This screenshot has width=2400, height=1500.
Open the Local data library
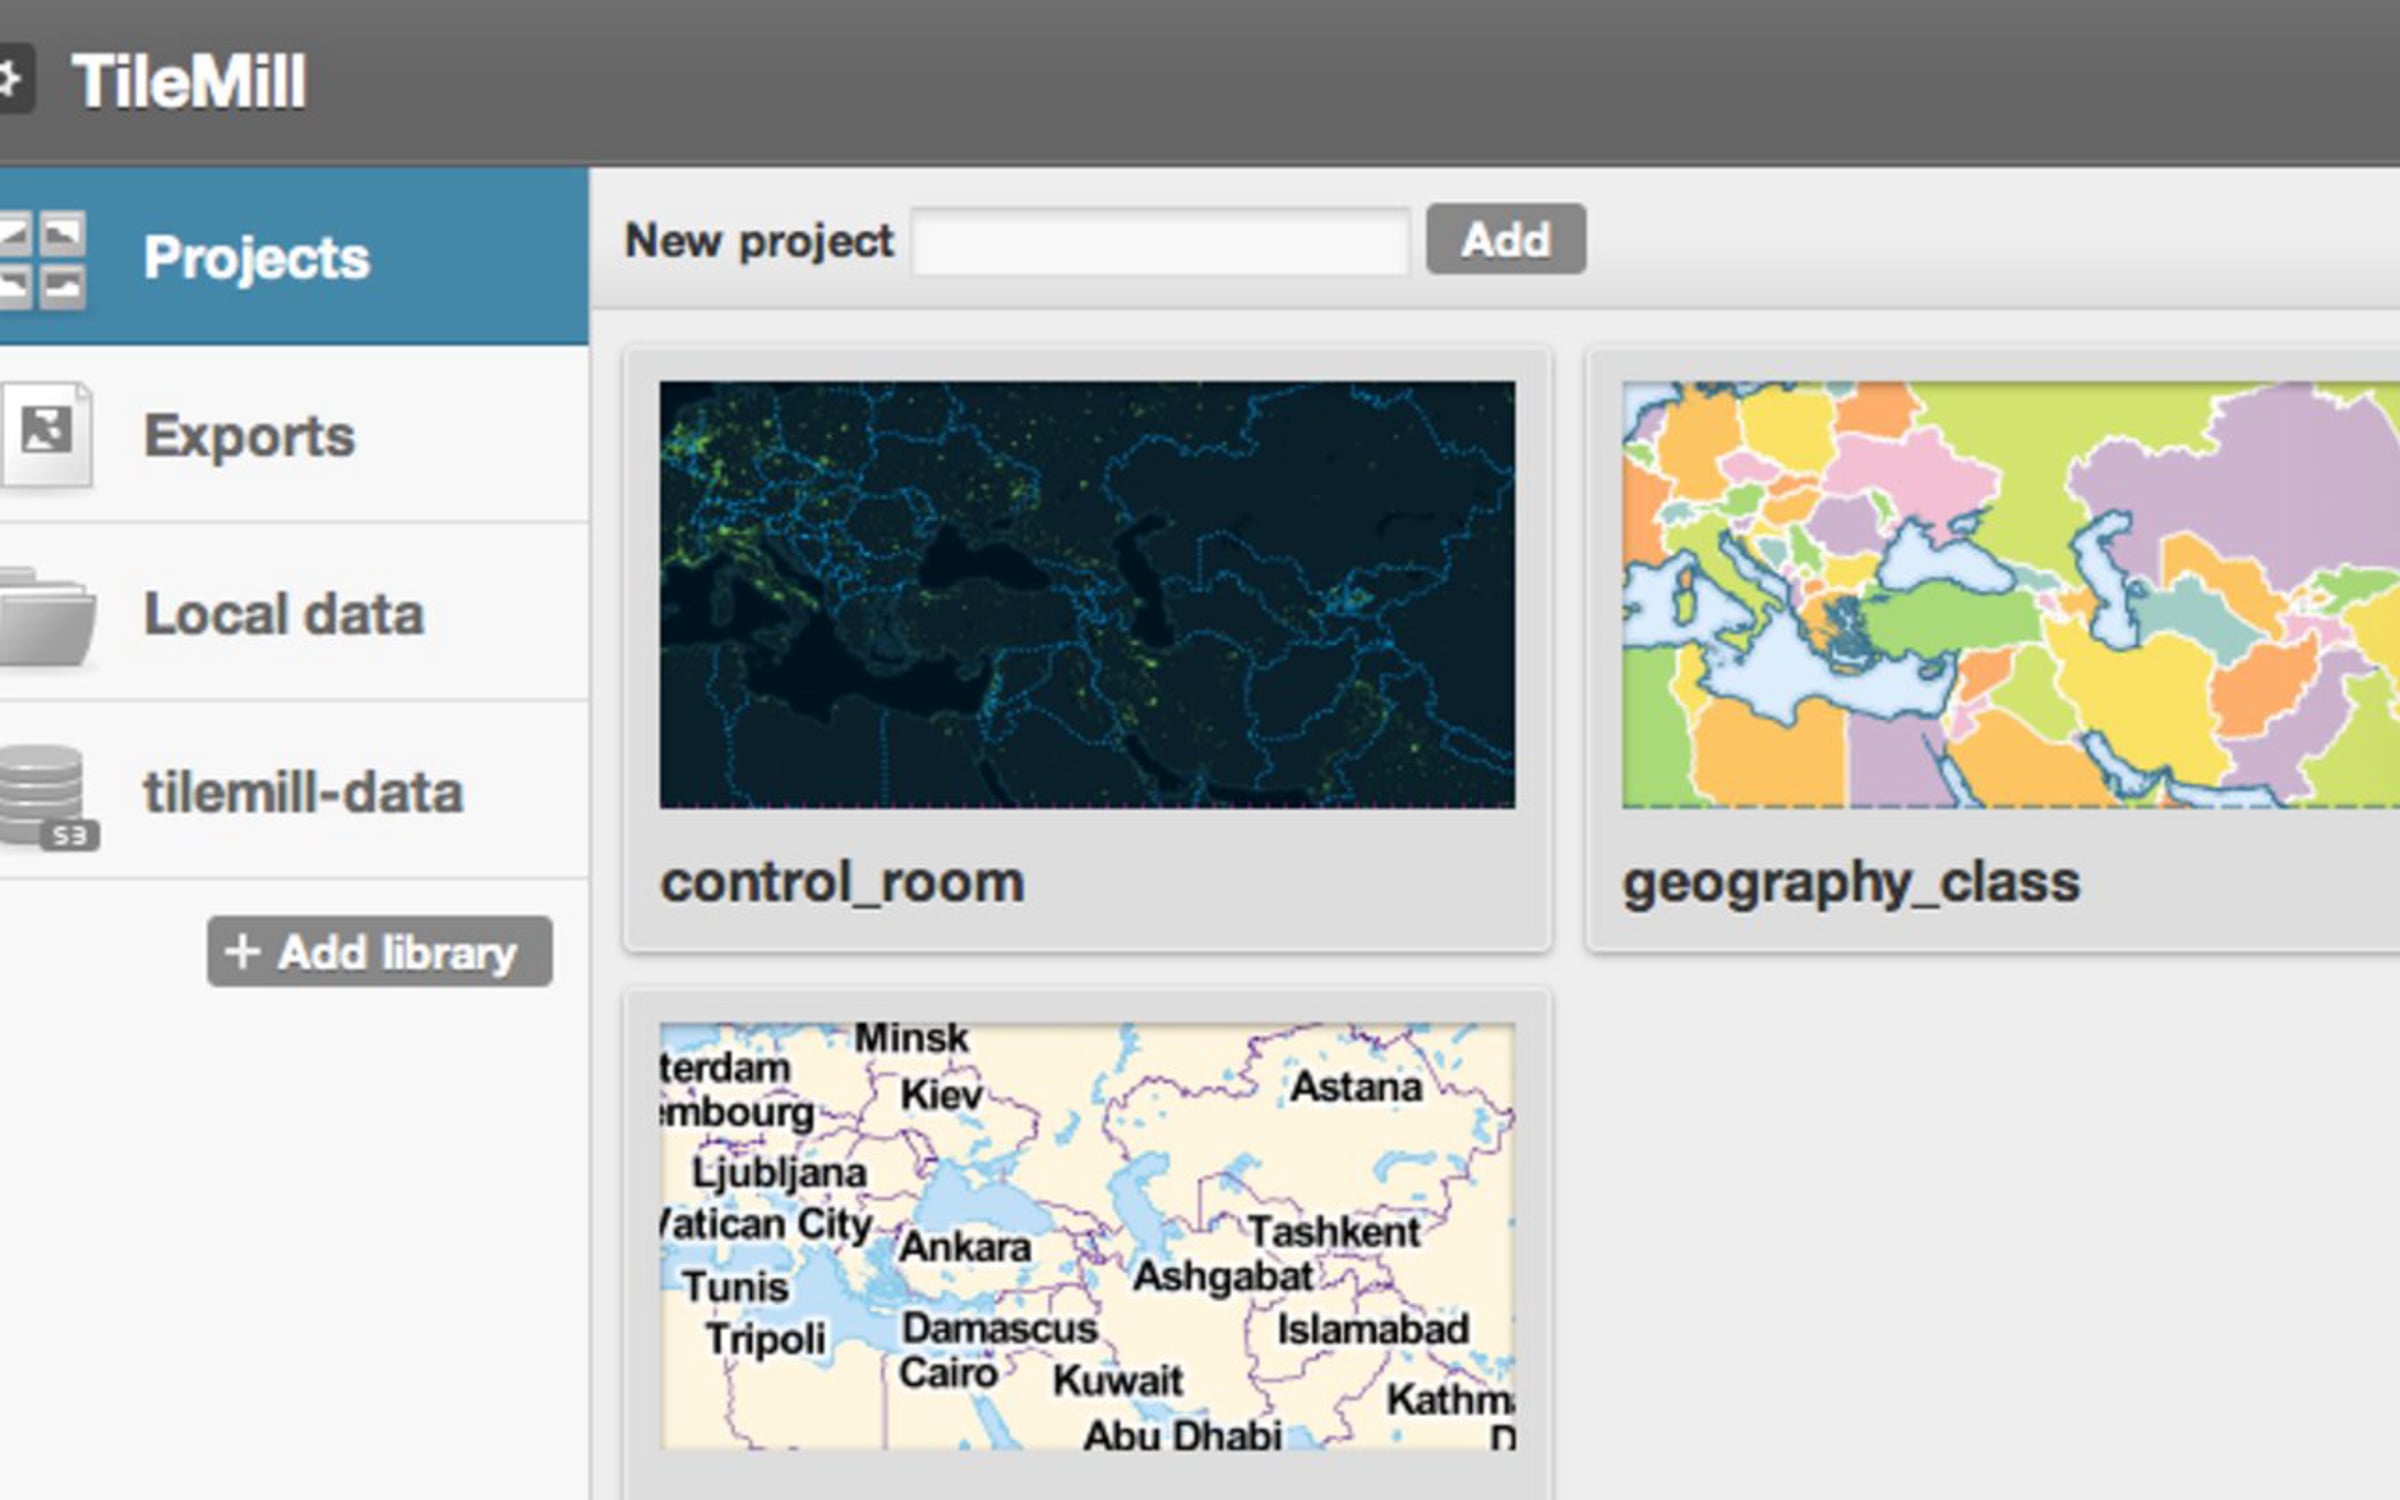tap(294, 613)
